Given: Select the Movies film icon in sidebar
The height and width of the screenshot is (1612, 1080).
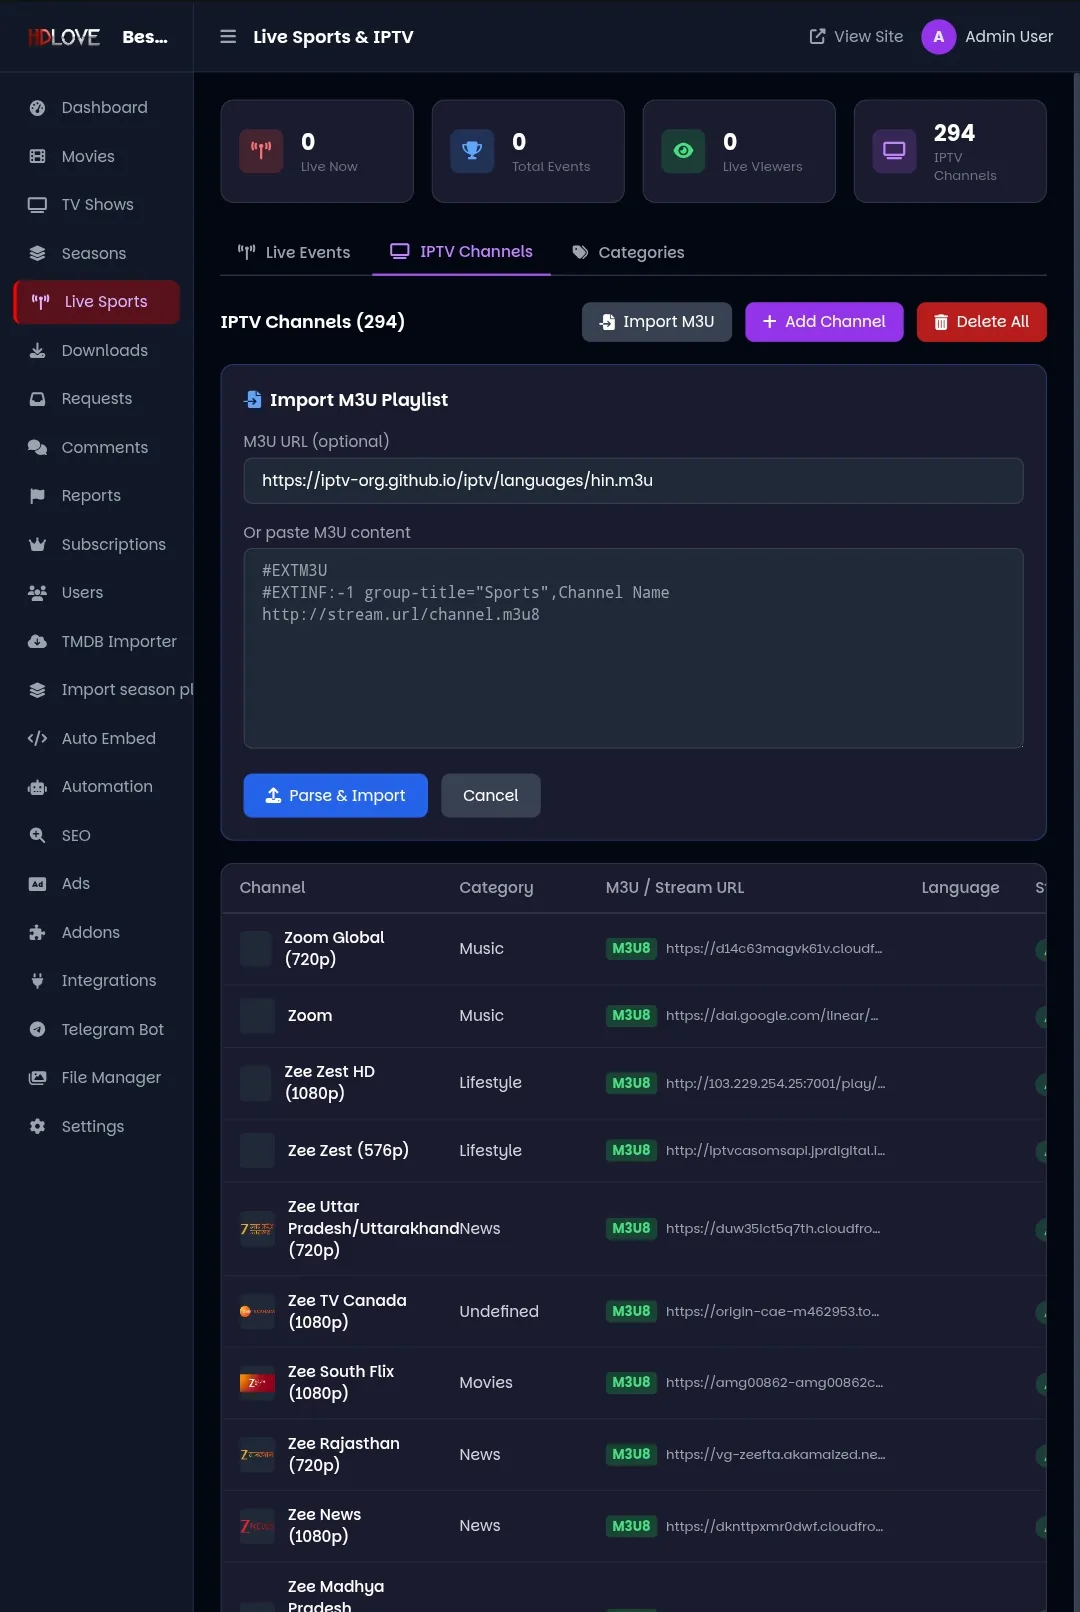Looking at the screenshot, I should click(x=37, y=156).
